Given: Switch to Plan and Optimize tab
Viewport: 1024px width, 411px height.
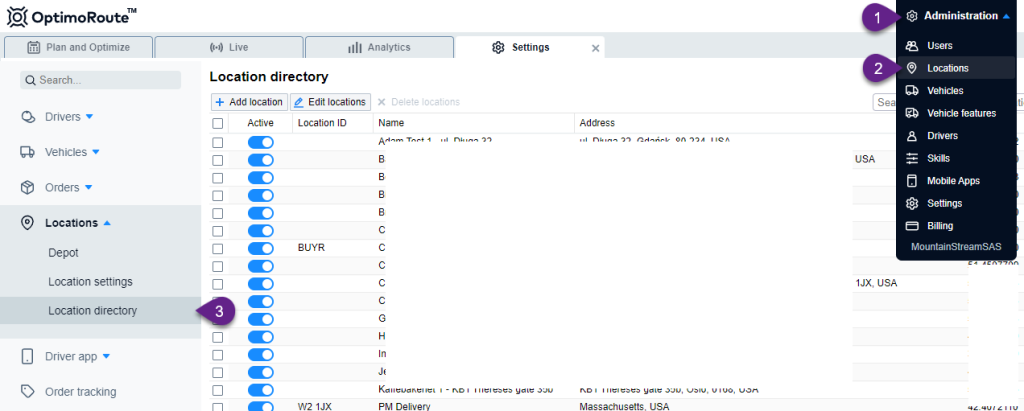Looking at the screenshot, I should pos(78,47).
